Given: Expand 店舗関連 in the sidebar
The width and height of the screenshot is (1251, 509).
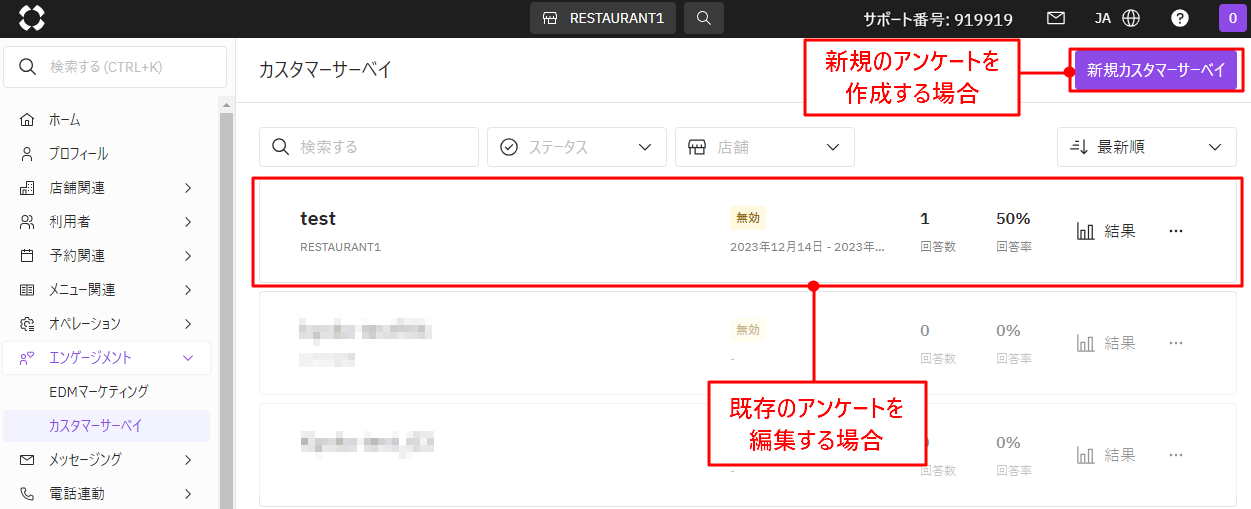Looking at the screenshot, I should click(x=106, y=188).
